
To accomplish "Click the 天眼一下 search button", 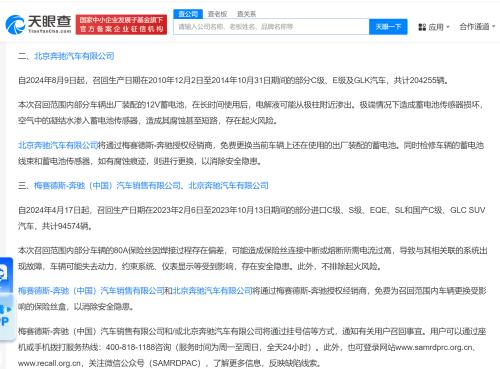I will [388, 27].
